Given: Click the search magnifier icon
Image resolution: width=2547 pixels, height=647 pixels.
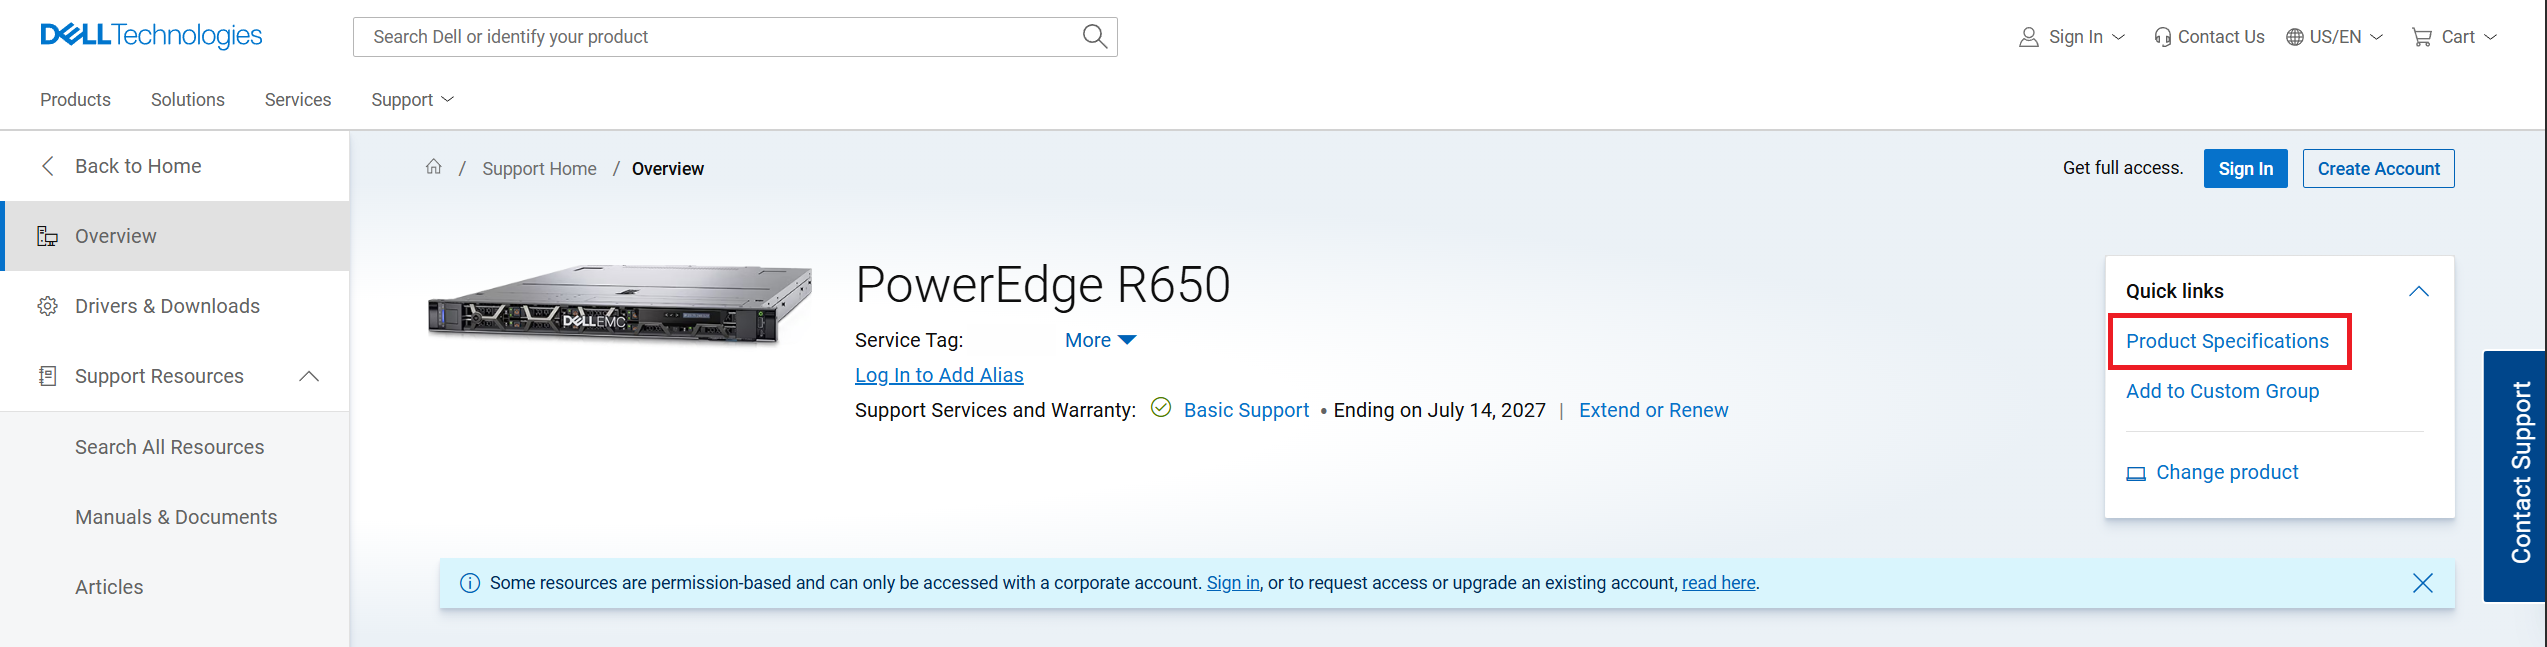Looking at the screenshot, I should pos(1094,37).
